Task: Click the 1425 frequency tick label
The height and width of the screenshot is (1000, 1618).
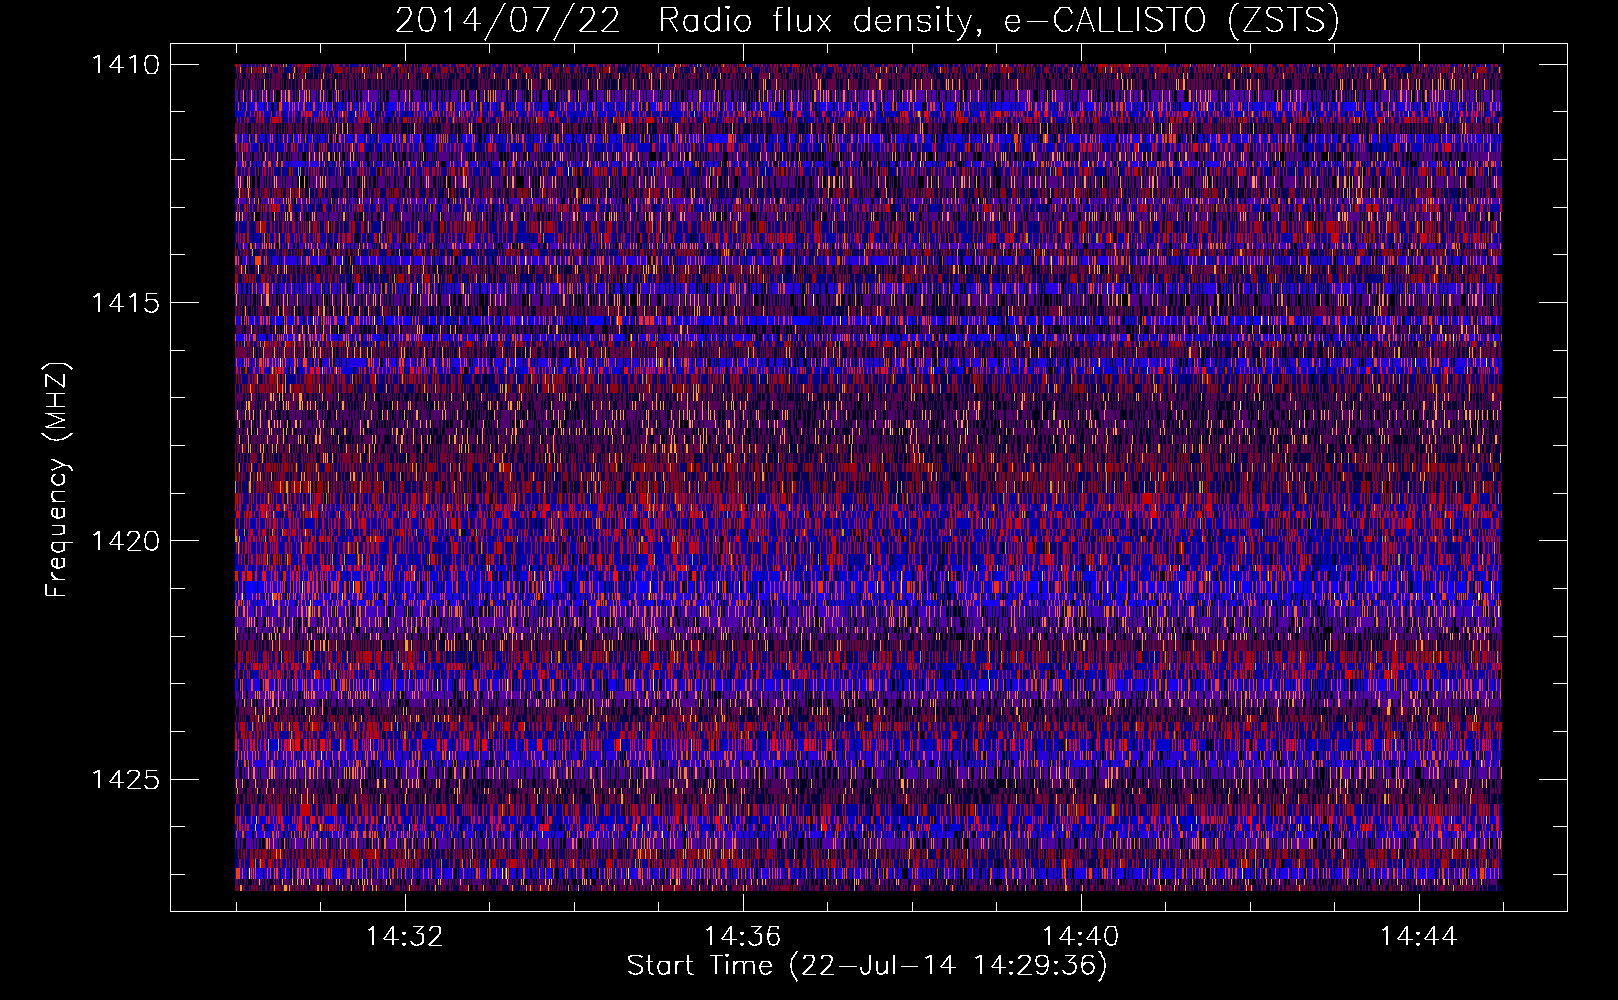Action: click(x=125, y=779)
